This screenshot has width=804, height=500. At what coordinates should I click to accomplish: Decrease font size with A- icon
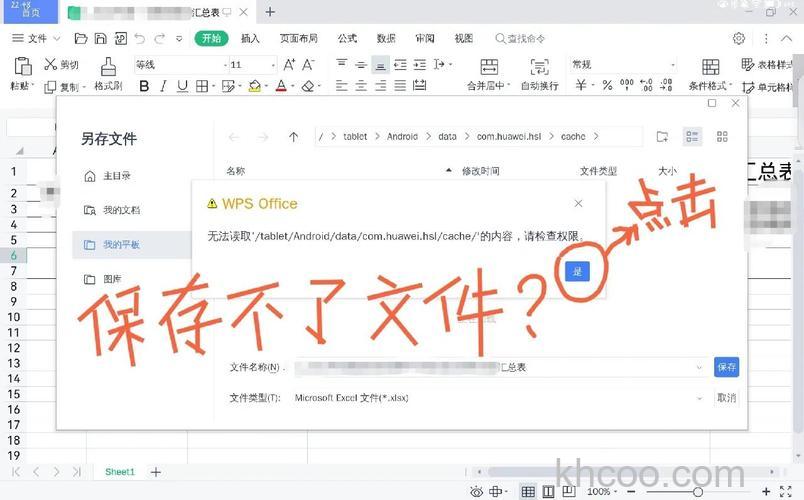308,64
